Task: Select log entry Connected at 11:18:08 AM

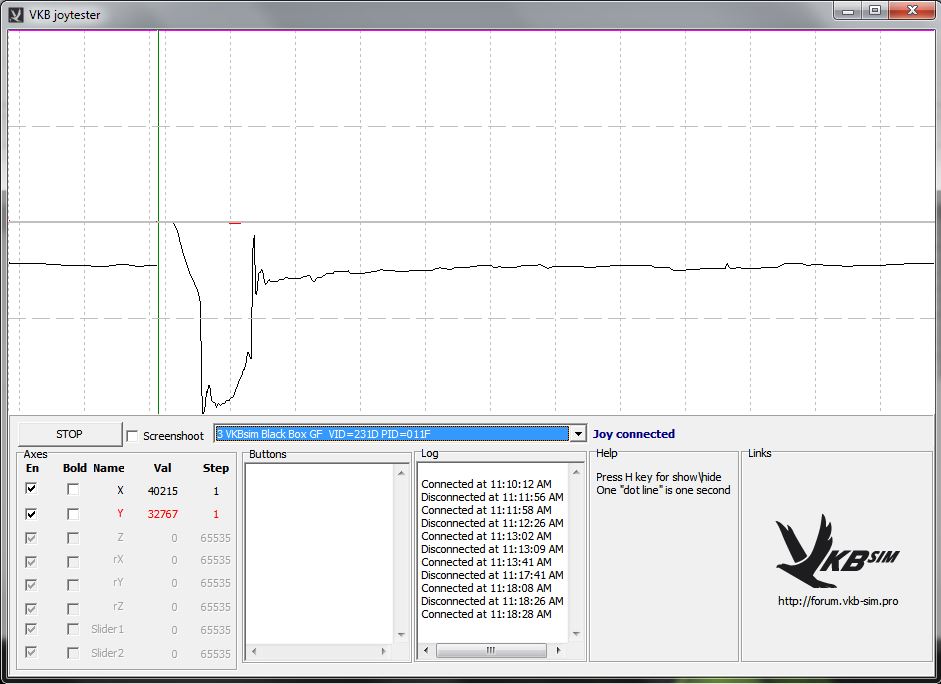Action: (x=486, y=588)
